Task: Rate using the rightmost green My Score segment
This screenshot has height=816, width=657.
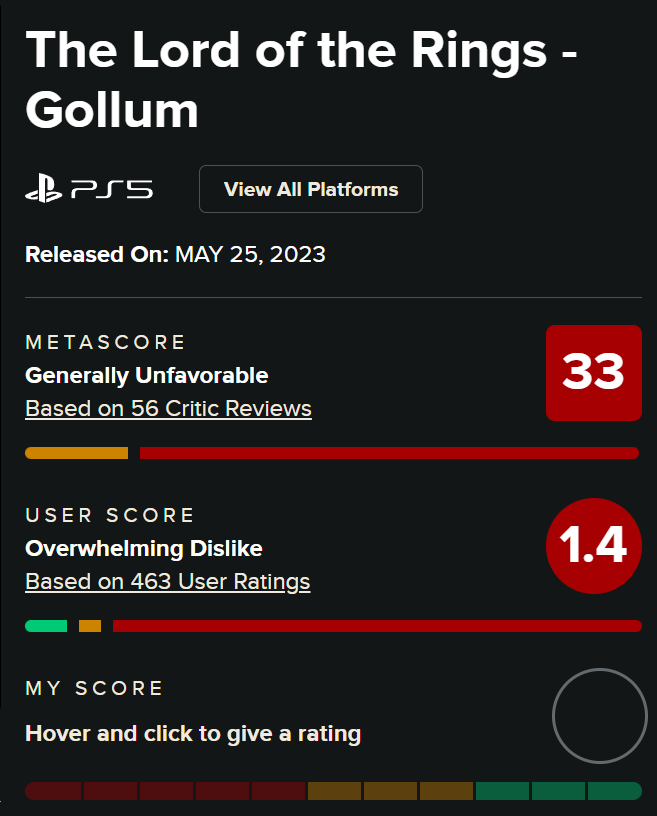Action: [x=614, y=791]
